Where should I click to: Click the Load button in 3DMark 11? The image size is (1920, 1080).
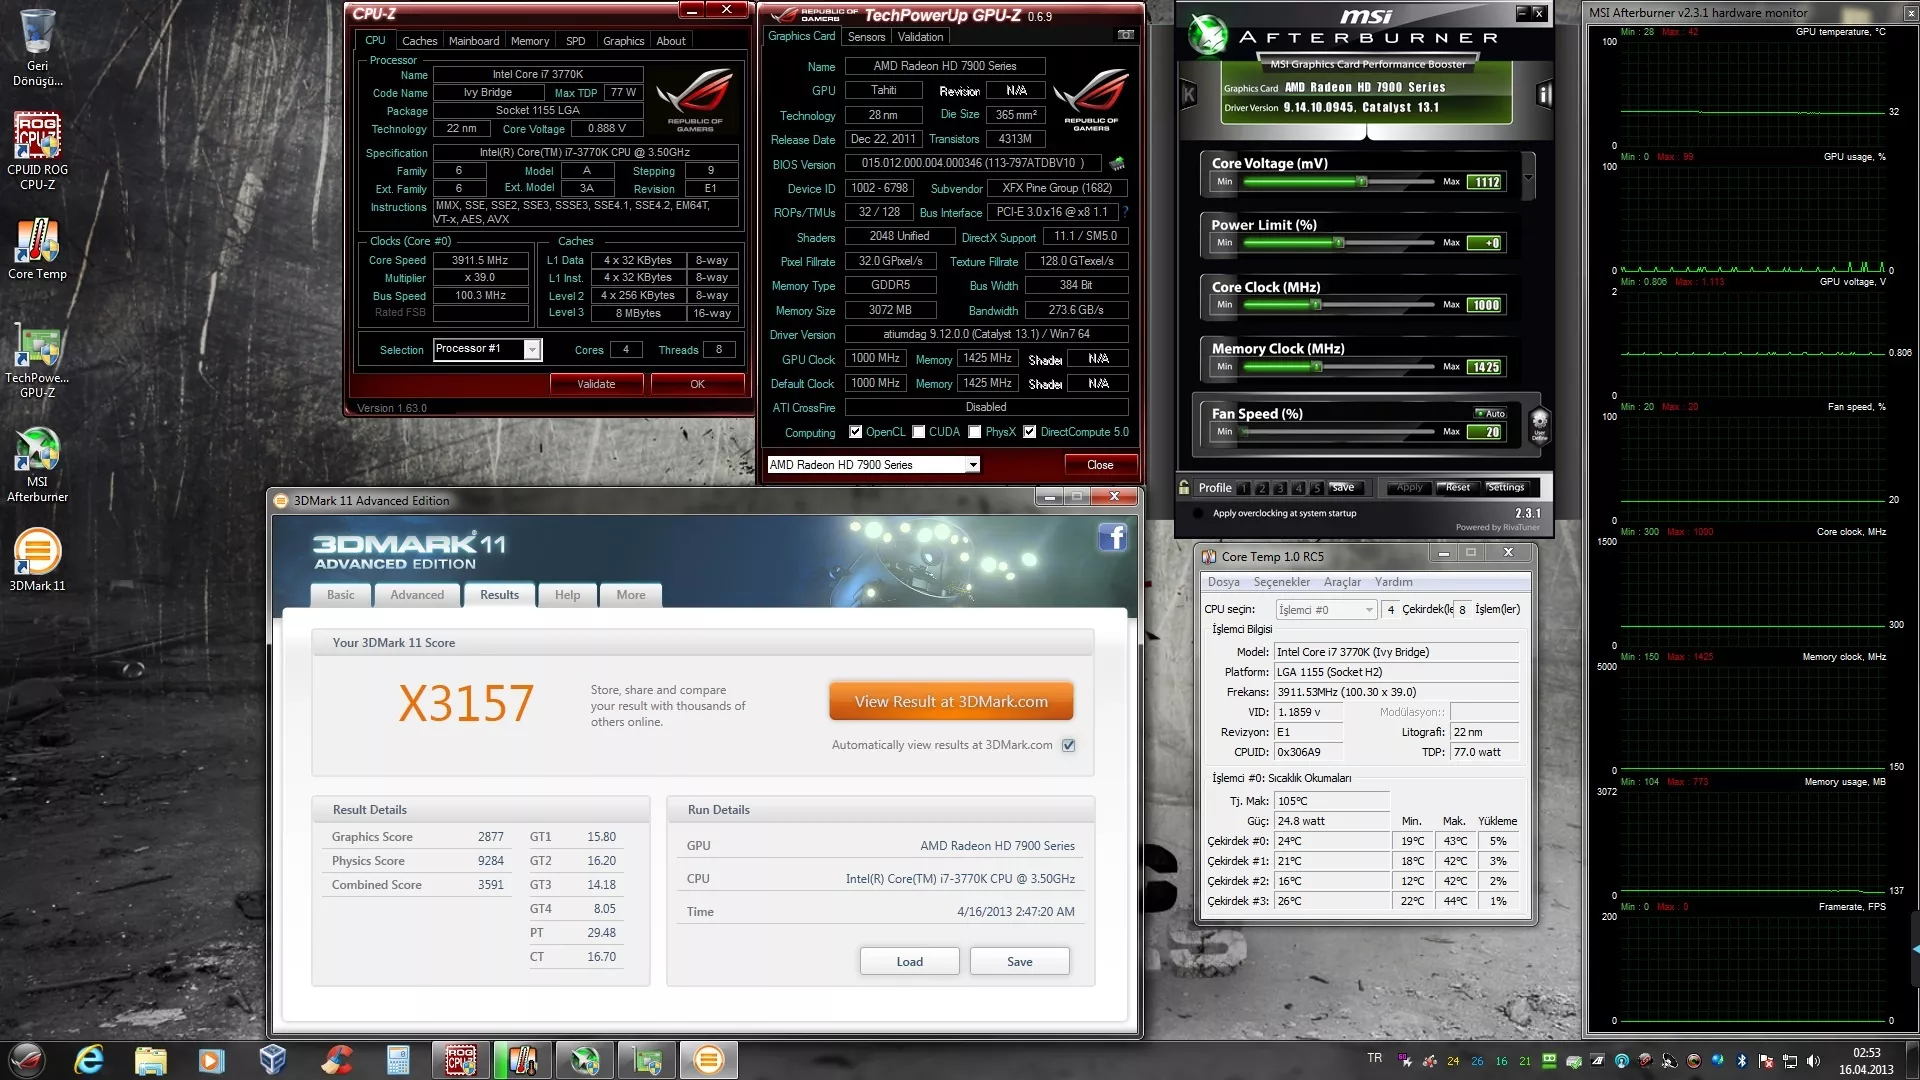coord(909,962)
